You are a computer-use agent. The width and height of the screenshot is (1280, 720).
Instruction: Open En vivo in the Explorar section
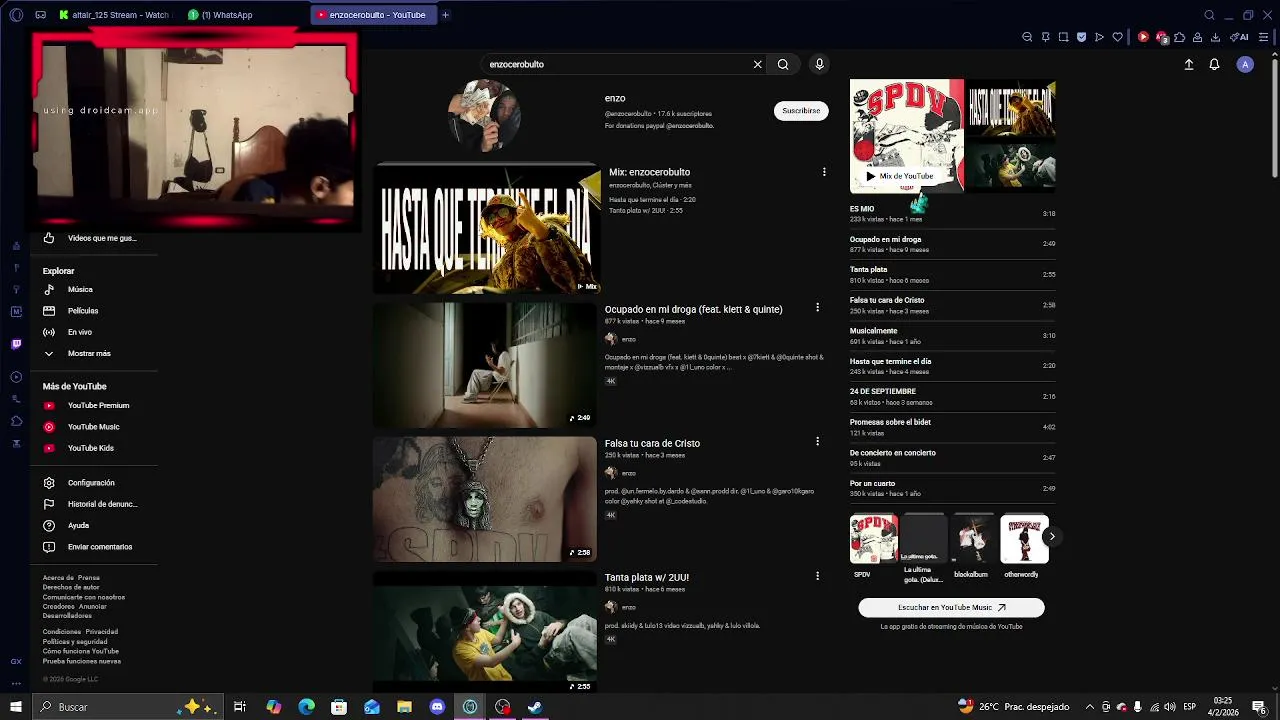(95, 332)
